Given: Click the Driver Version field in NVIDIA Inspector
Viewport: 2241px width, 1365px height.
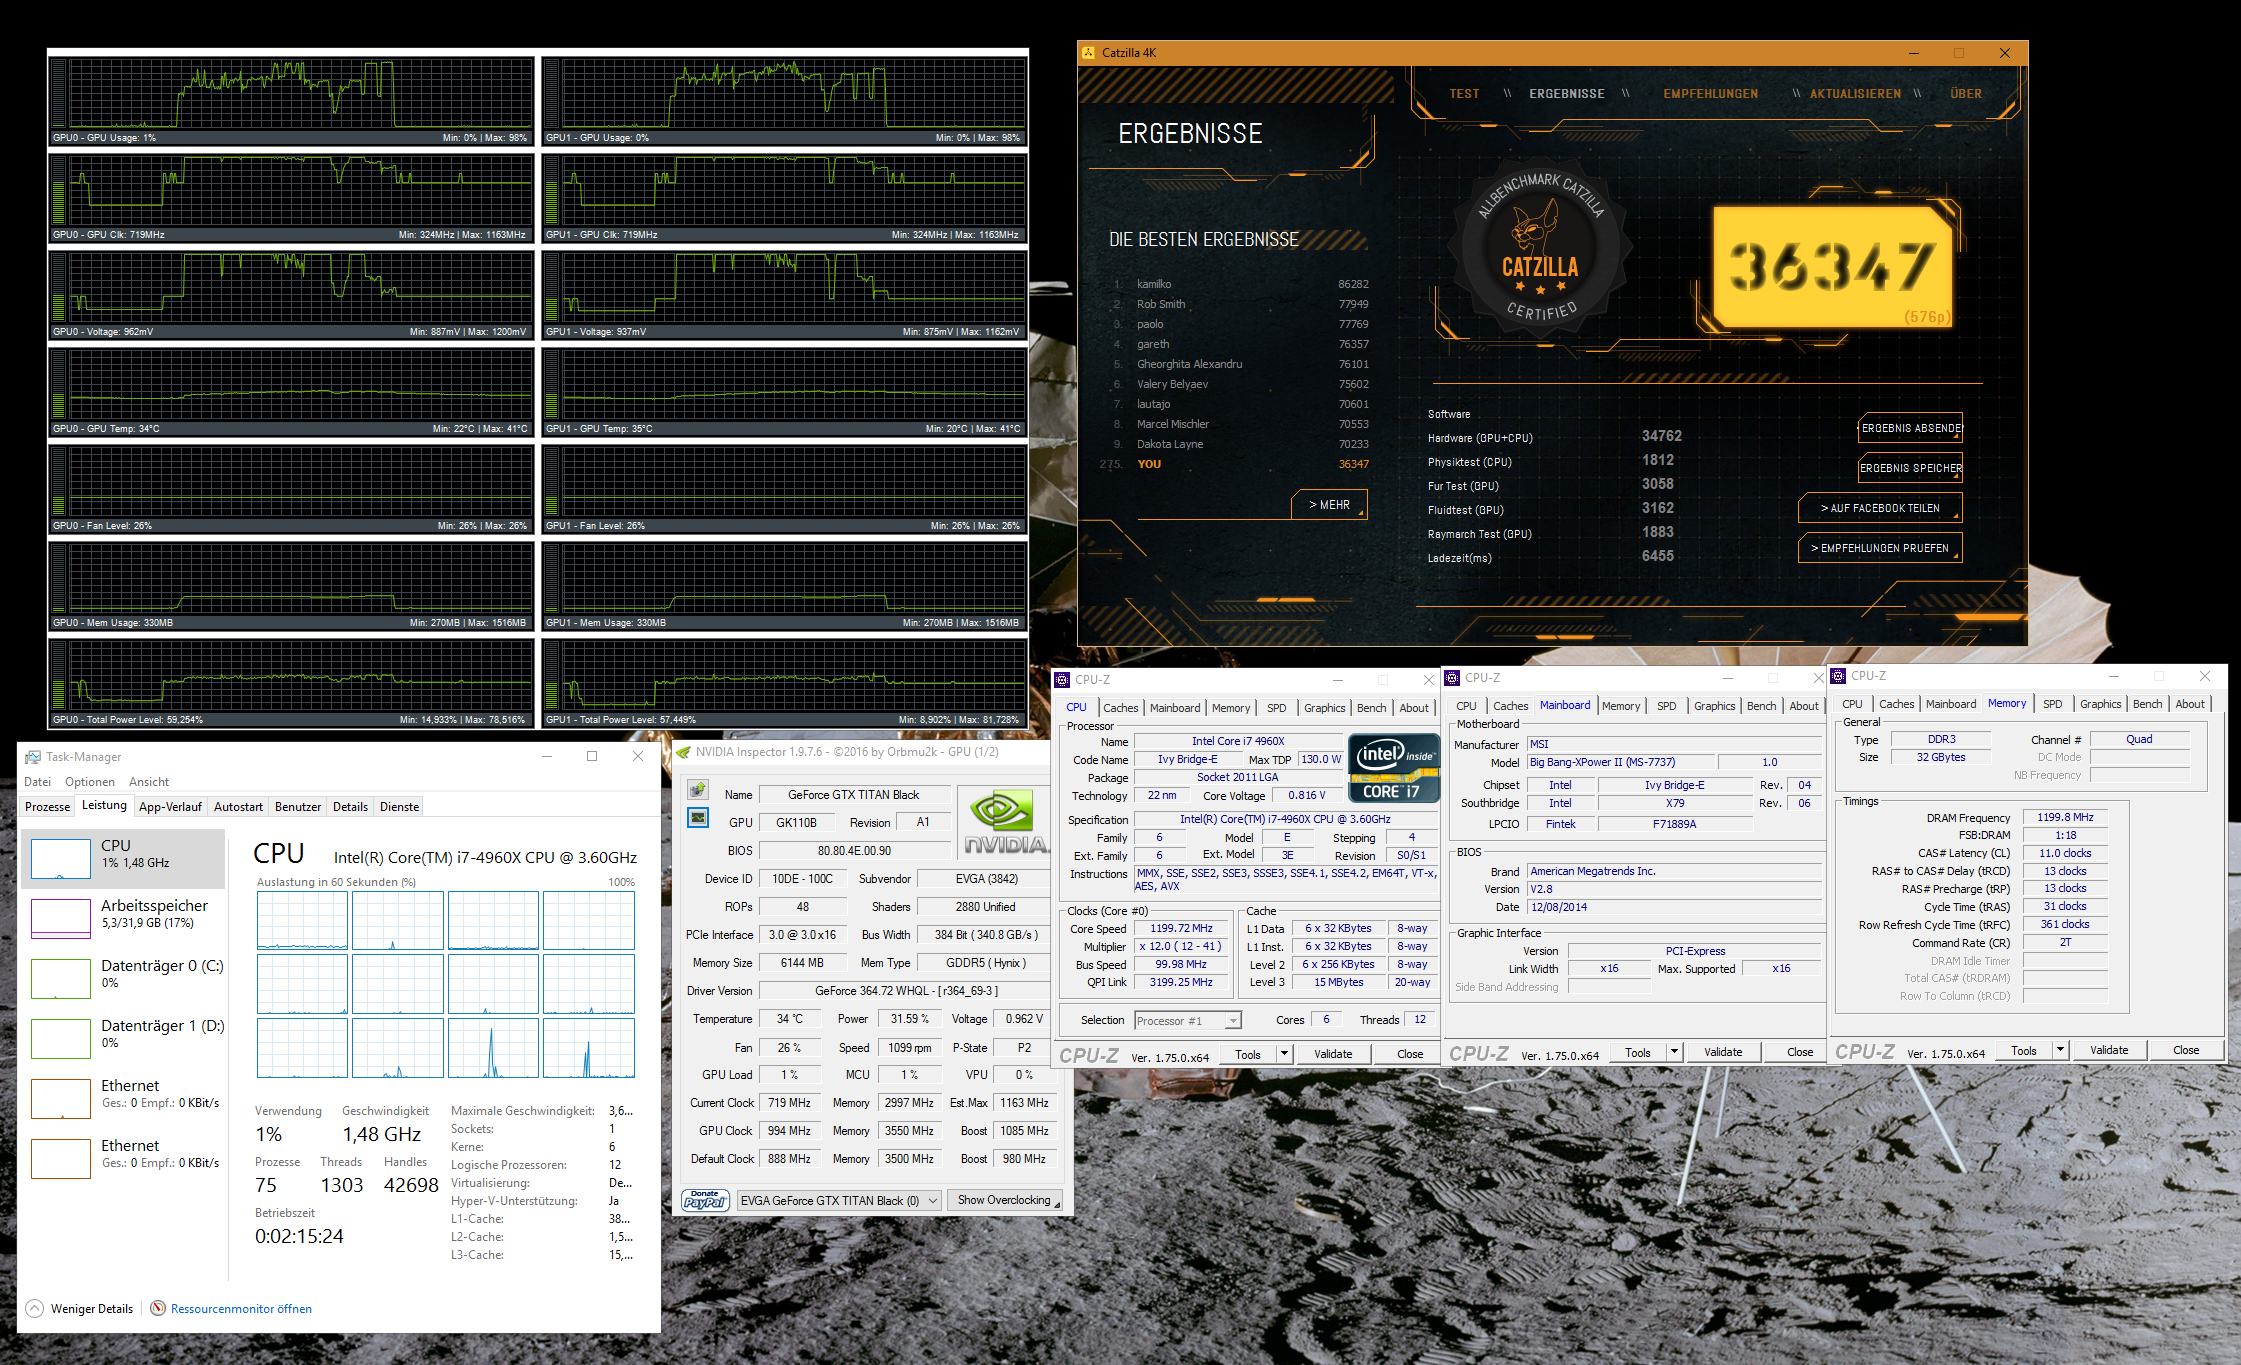Looking at the screenshot, I should click(x=906, y=991).
